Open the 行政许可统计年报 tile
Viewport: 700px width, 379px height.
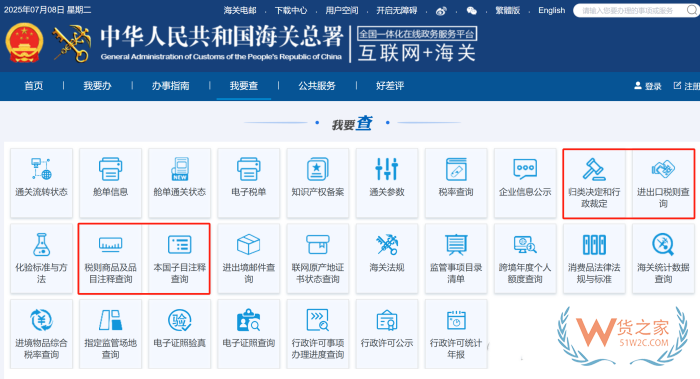click(x=456, y=334)
